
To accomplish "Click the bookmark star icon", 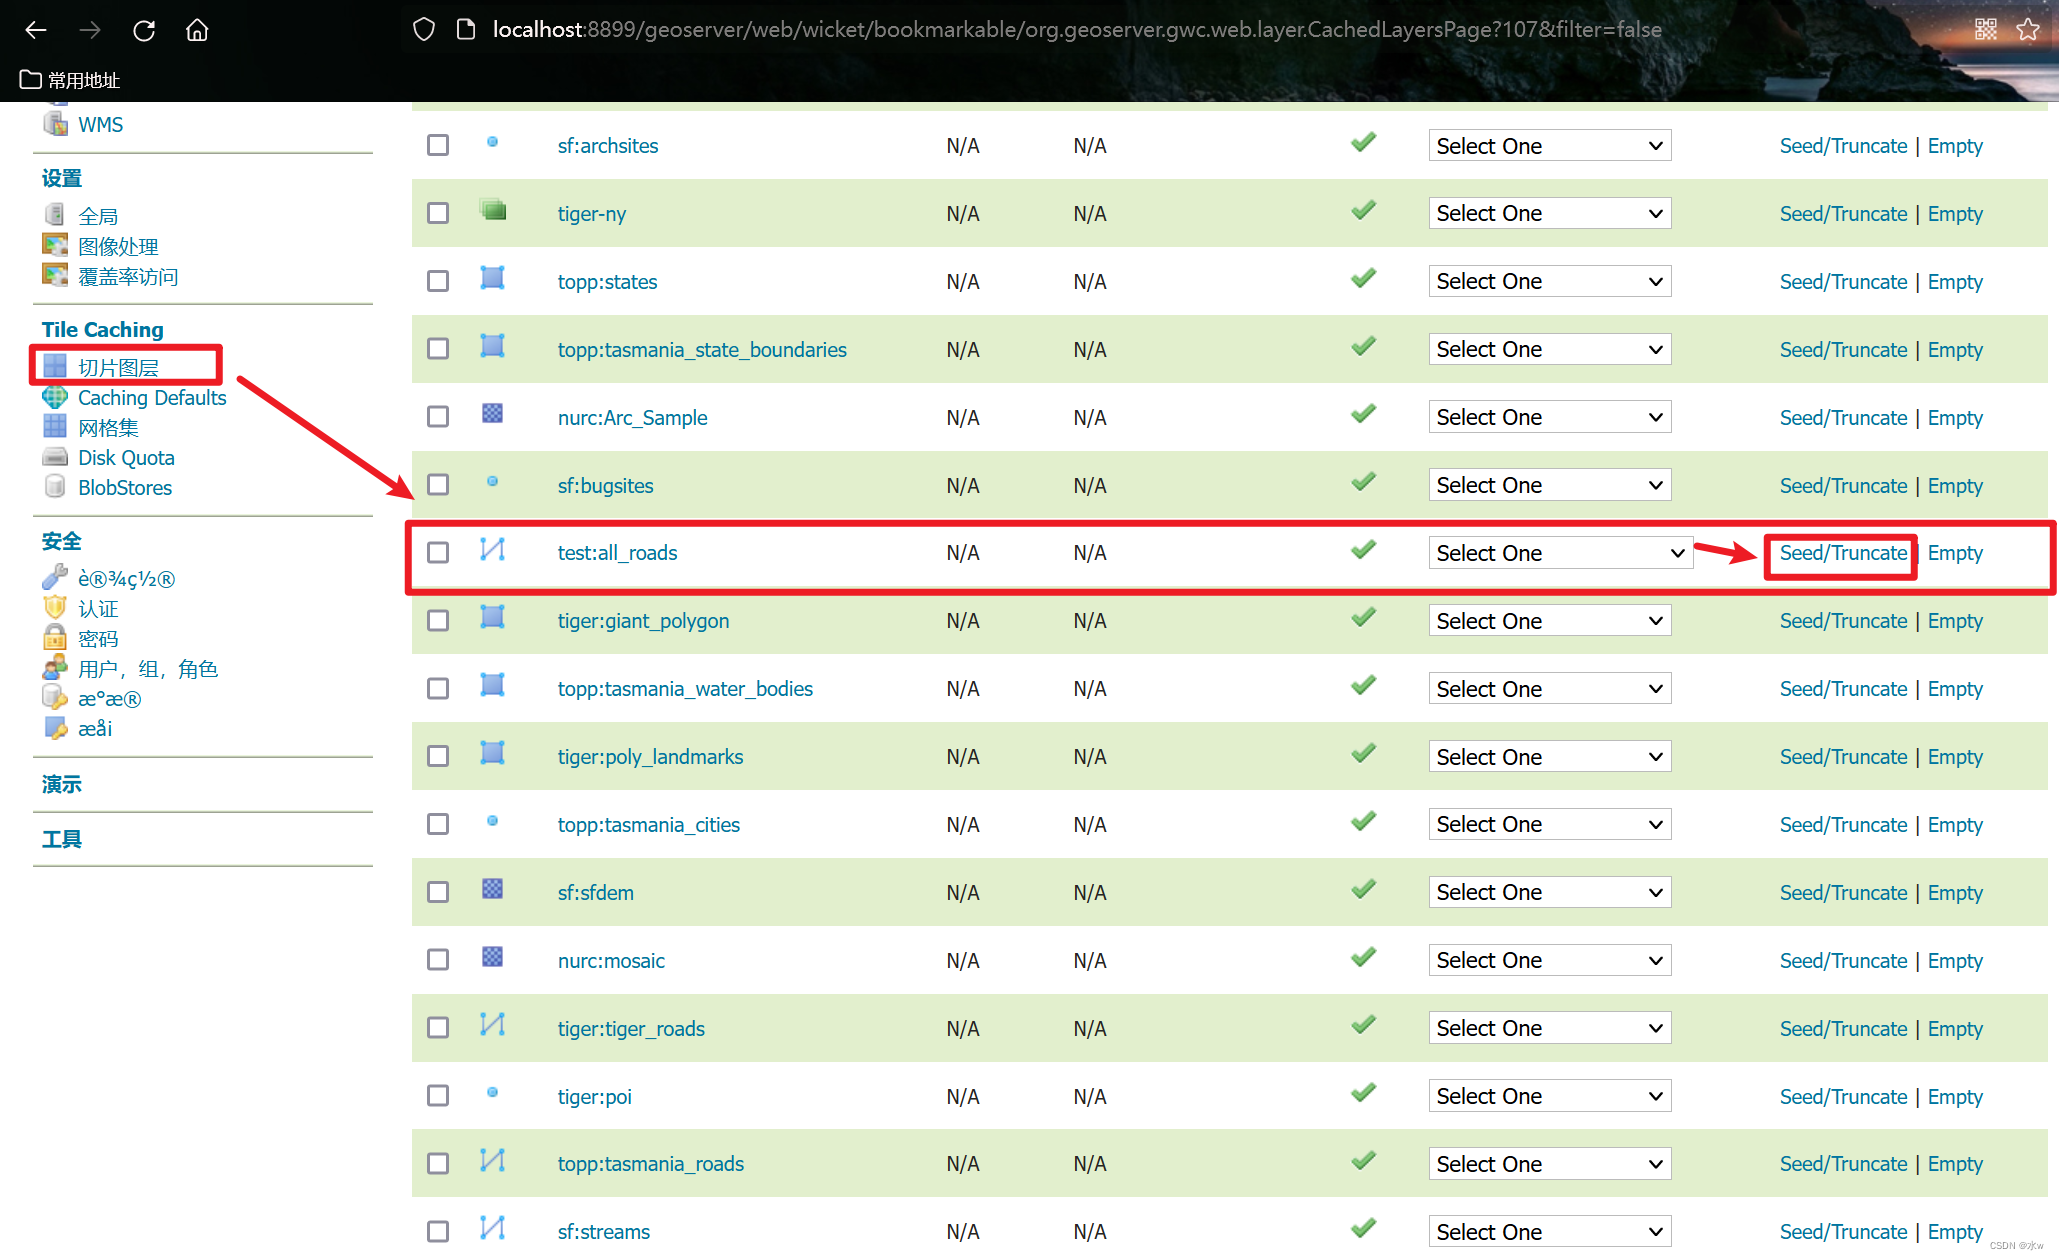I will [x=2027, y=30].
